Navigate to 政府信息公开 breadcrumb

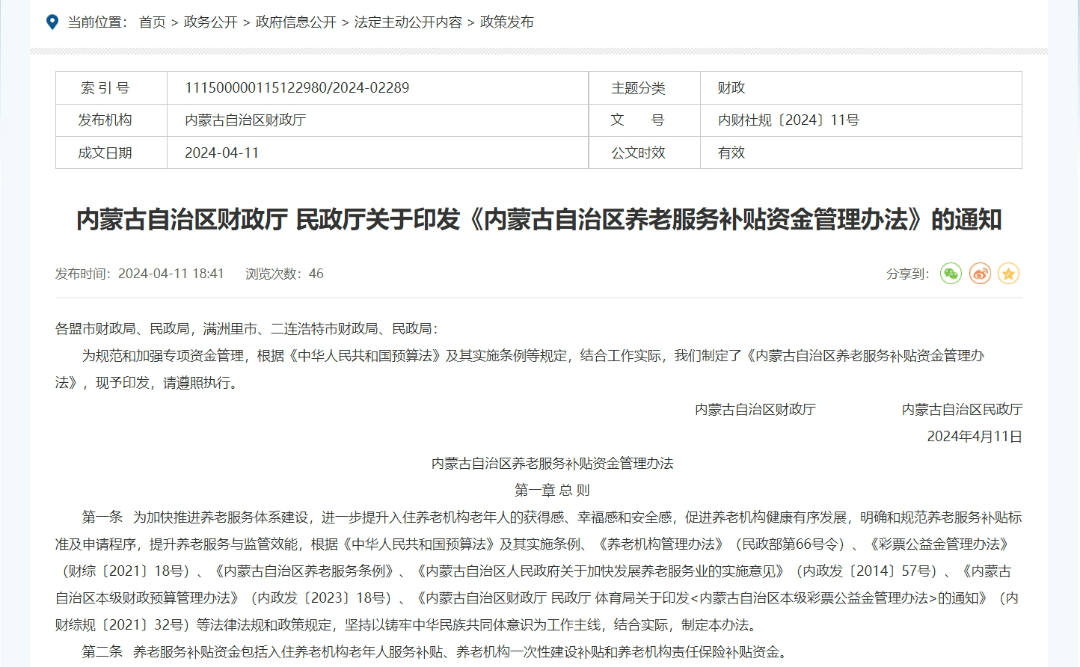click(x=295, y=22)
